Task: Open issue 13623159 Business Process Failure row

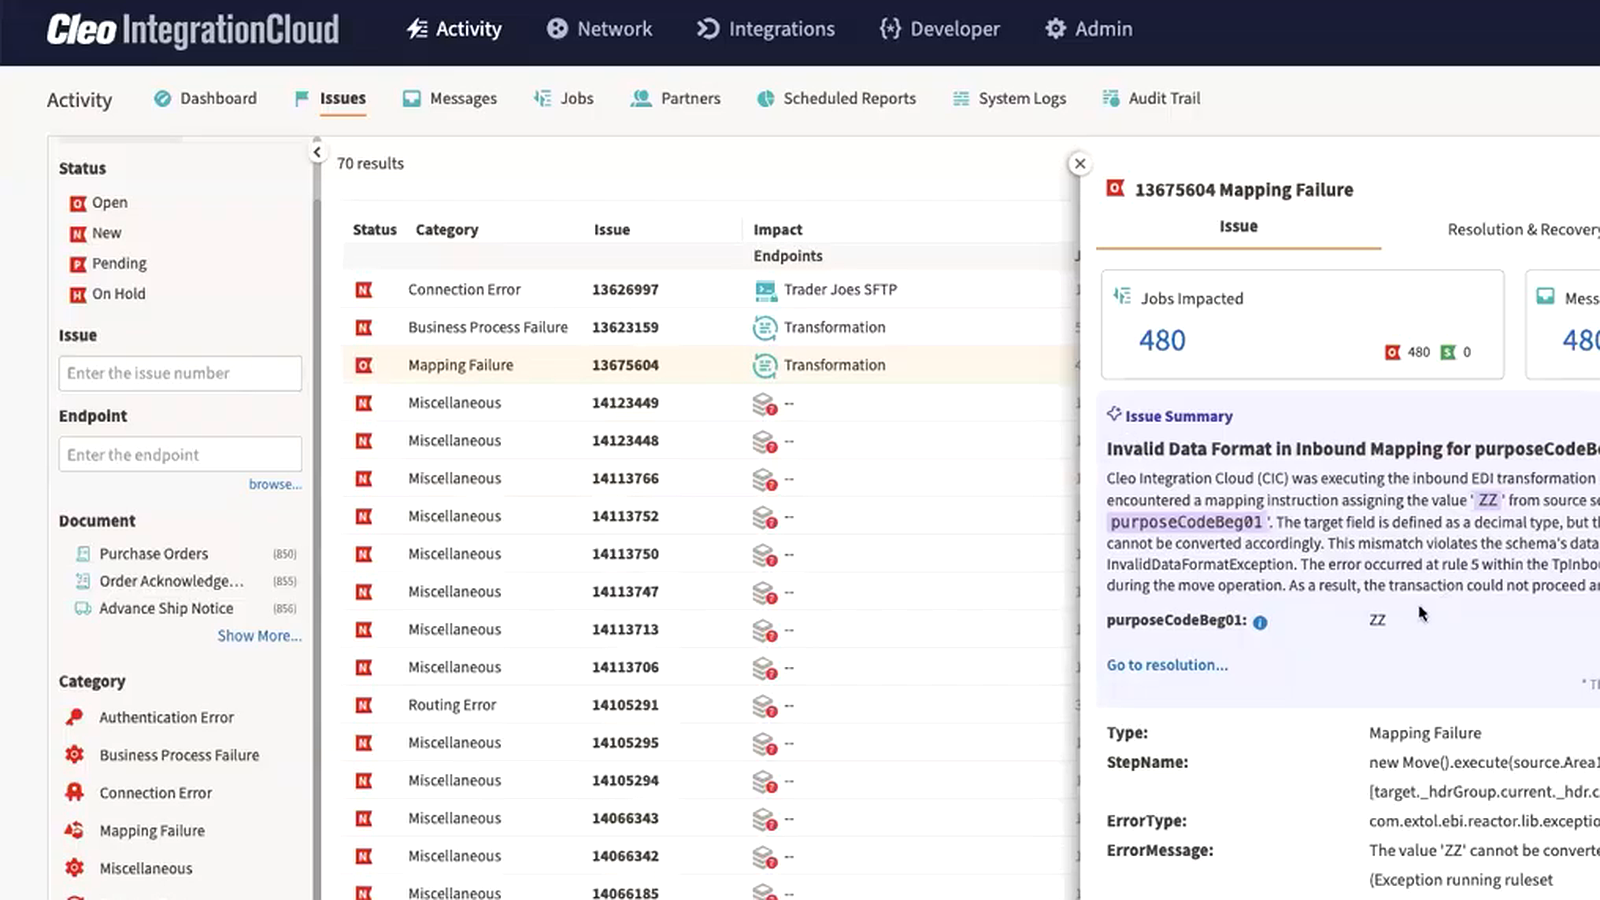Action: [x=710, y=327]
